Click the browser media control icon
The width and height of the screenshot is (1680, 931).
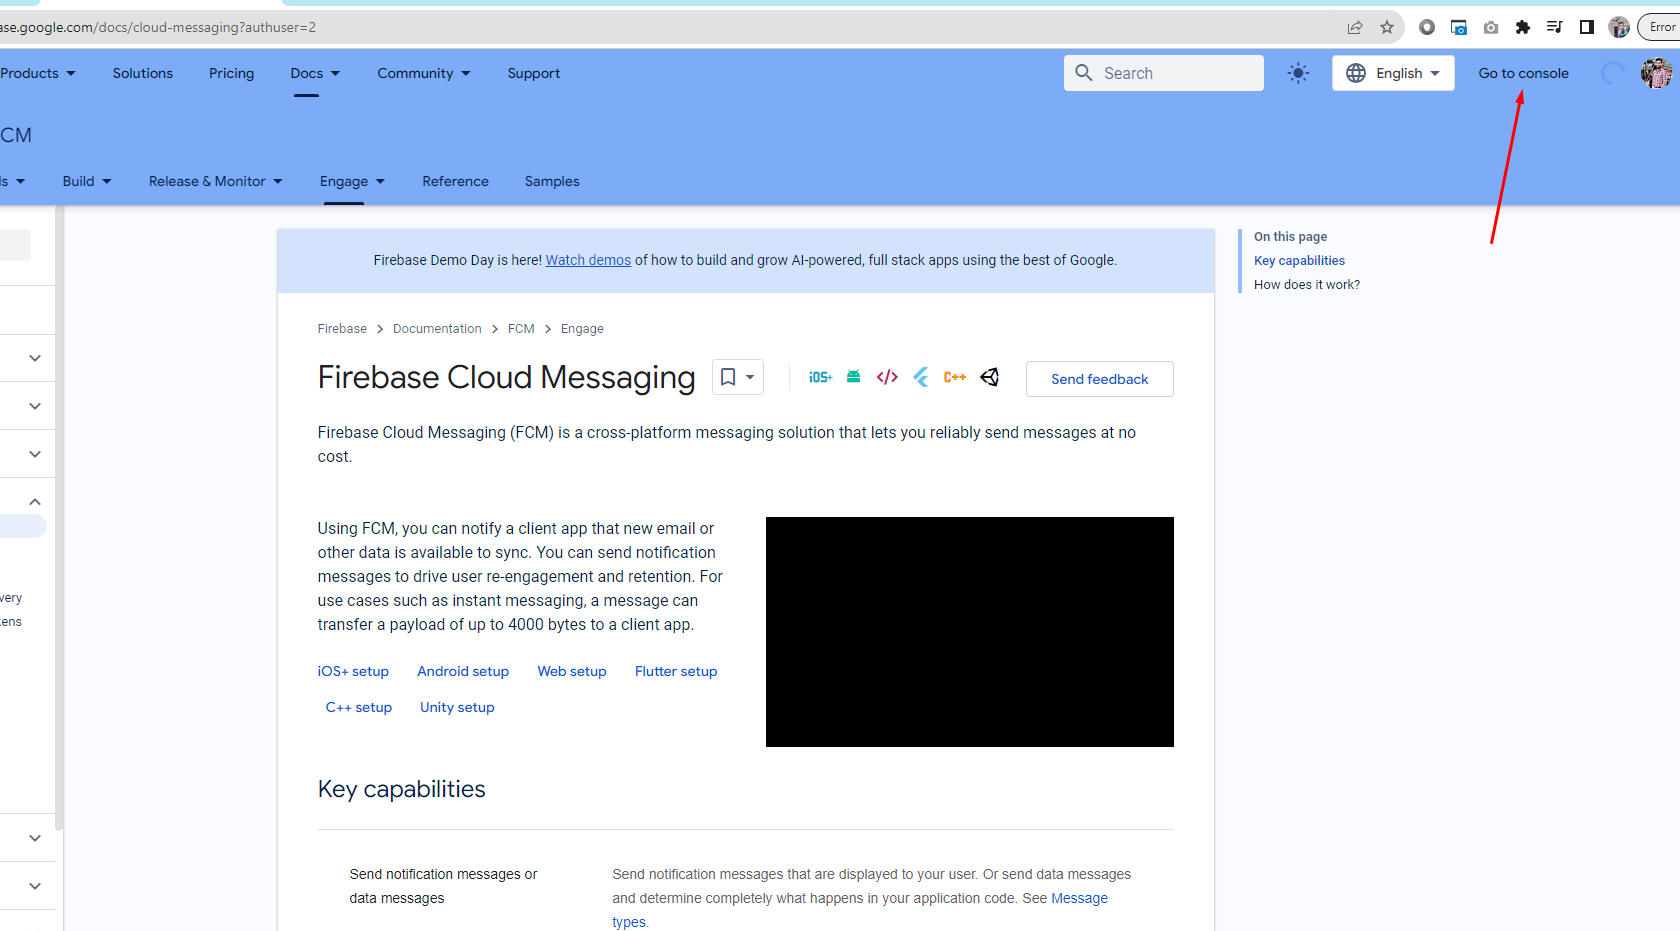(x=1555, y=27)
